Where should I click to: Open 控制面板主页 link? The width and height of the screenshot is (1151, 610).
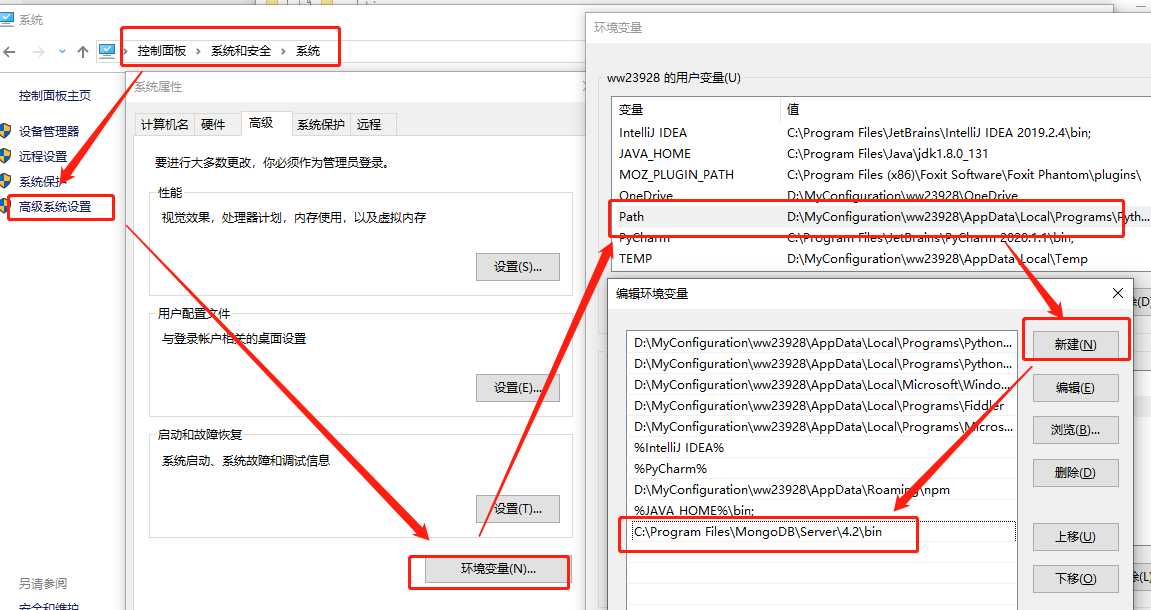pyautogui.click(x=55, y=95)
